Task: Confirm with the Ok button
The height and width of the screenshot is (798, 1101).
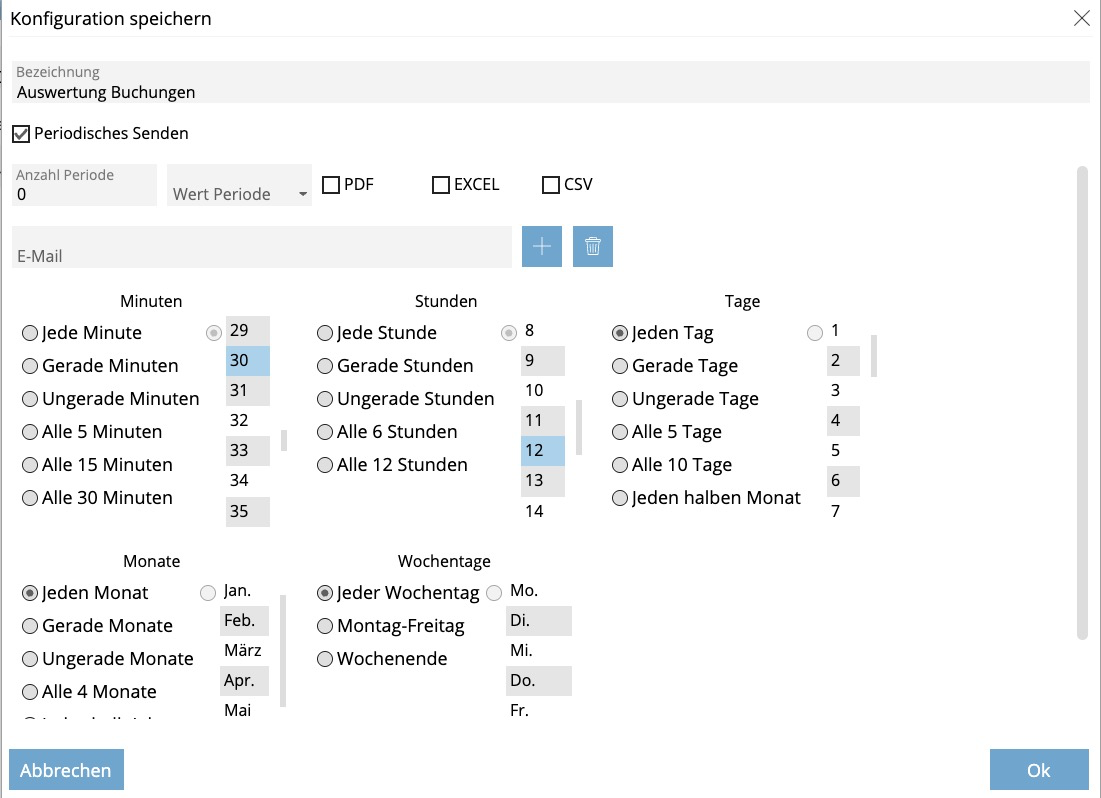Action: [1039, 770]
